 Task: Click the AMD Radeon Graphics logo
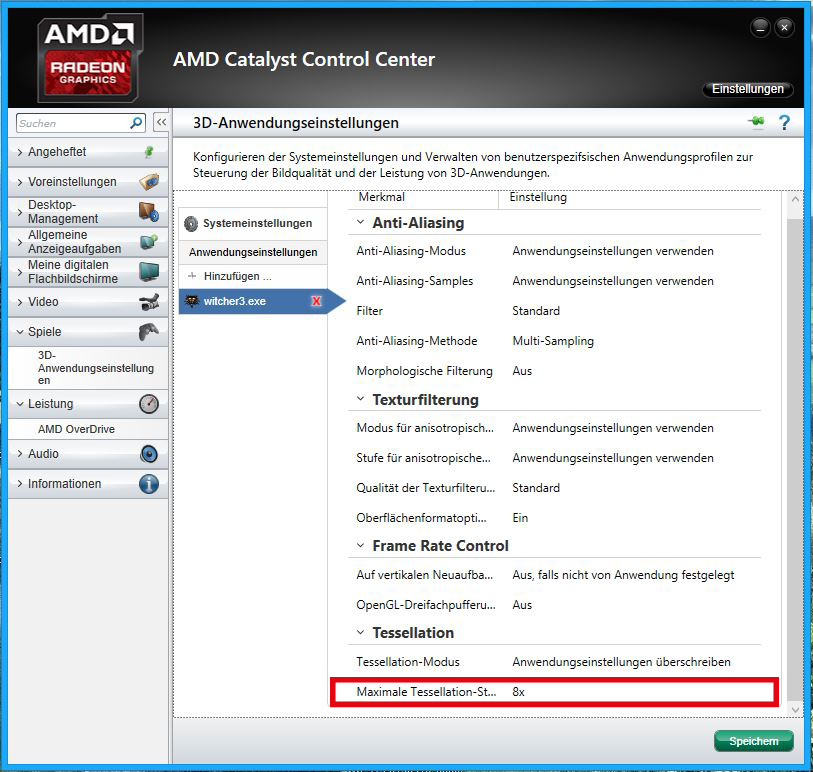point(89,58)
